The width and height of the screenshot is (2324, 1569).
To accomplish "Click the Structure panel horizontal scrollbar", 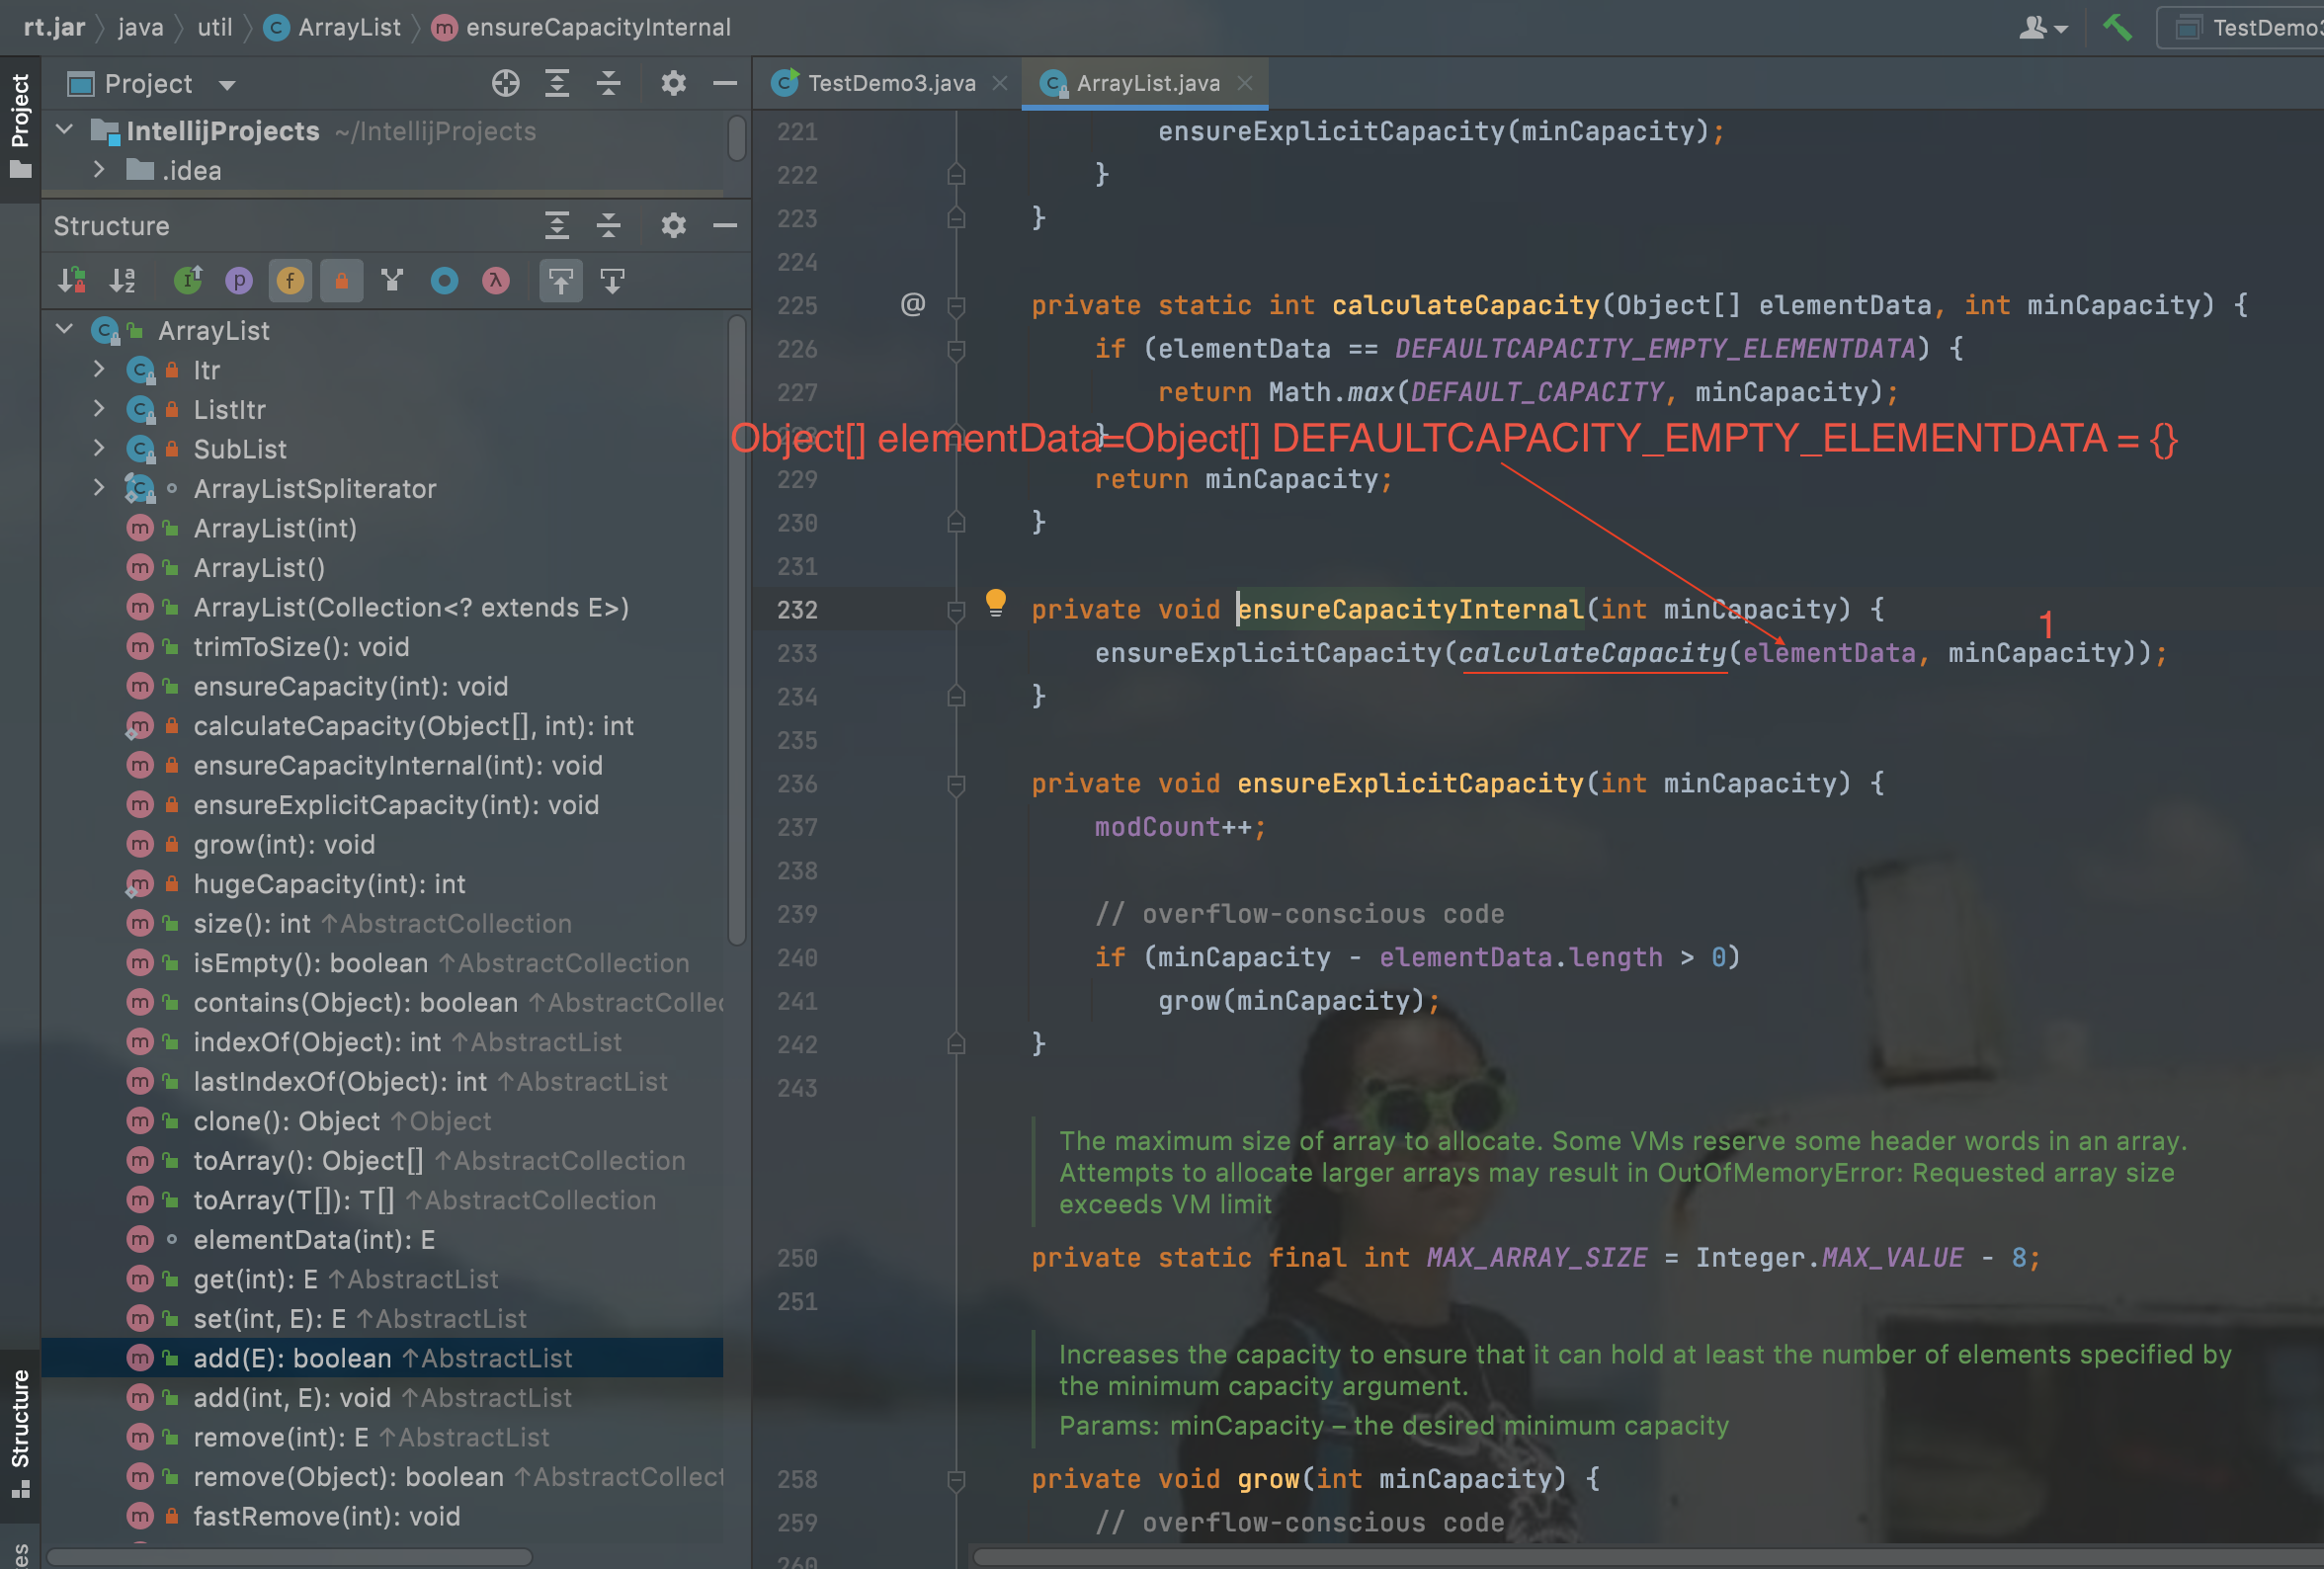I will pos(290,1557).
